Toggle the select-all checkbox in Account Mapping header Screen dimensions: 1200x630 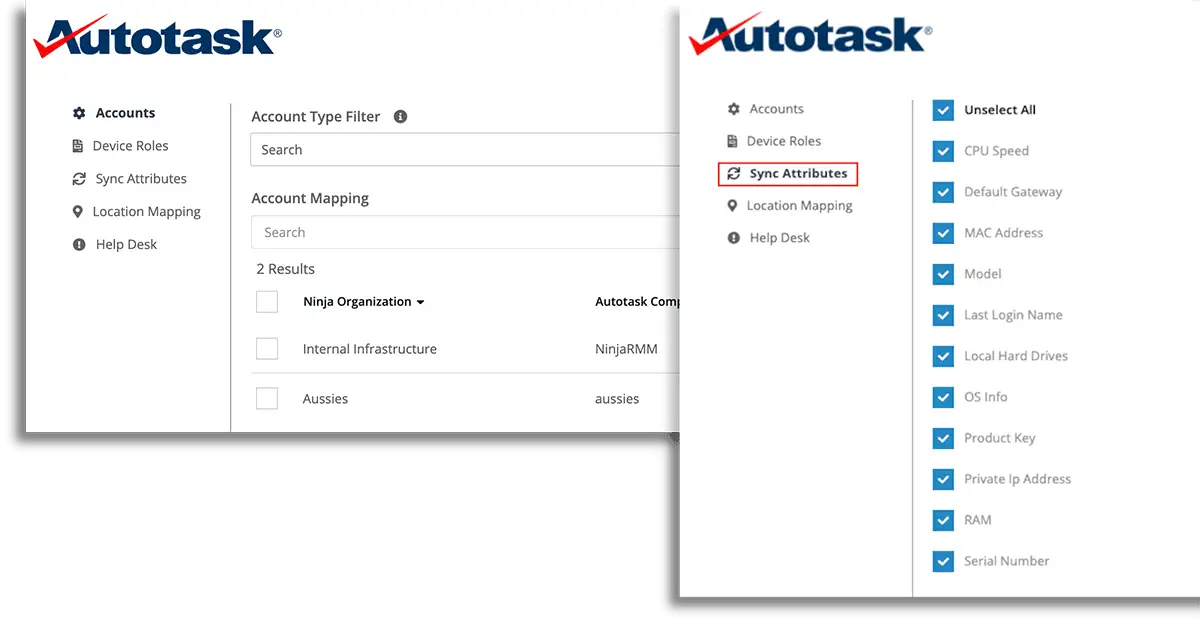pos(267,302)
